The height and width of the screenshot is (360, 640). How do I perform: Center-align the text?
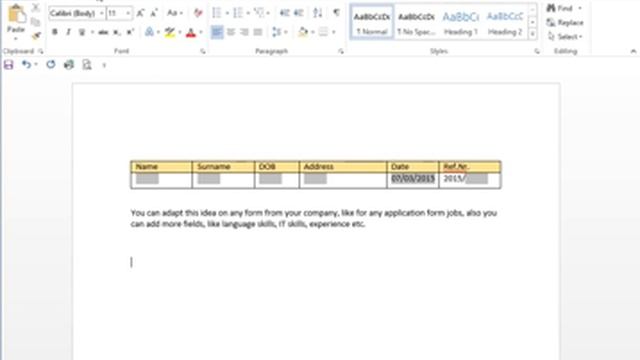point(231,32)
